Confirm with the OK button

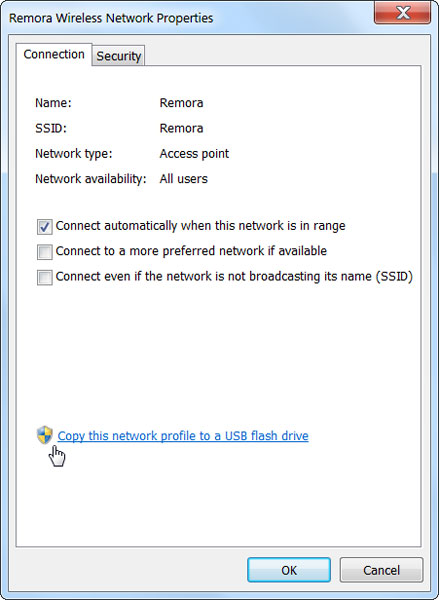pos(289,570)
